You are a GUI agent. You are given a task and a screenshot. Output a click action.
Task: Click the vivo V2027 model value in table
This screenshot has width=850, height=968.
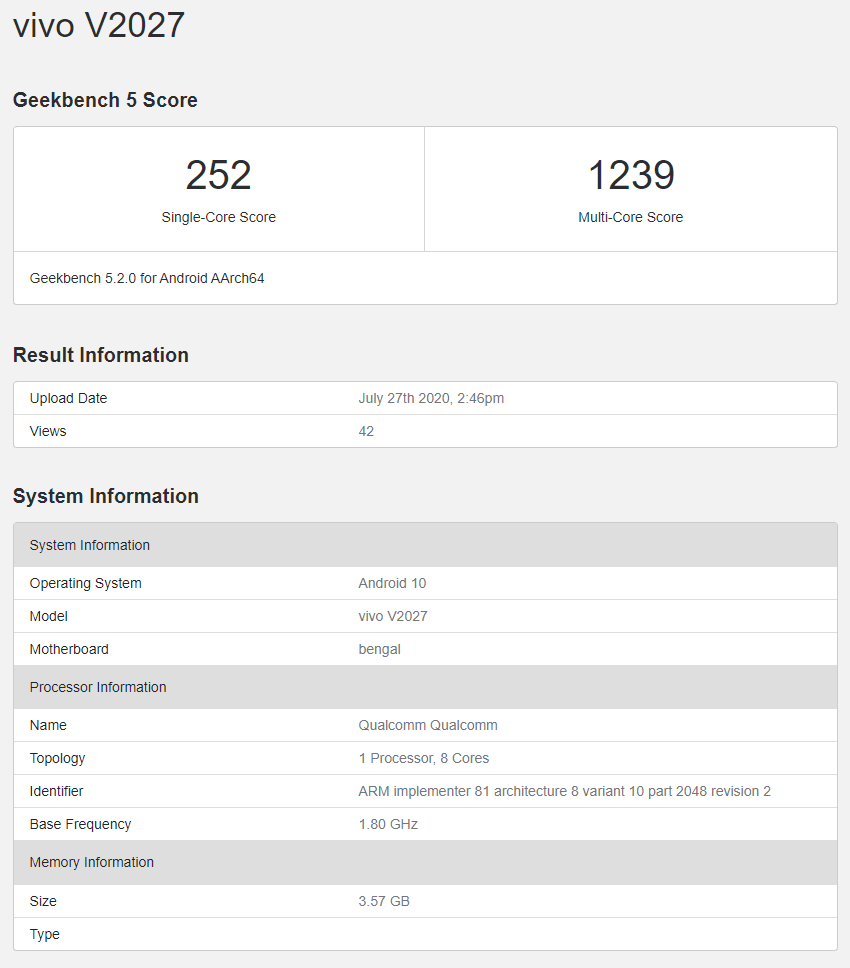[x=392, y=616]
